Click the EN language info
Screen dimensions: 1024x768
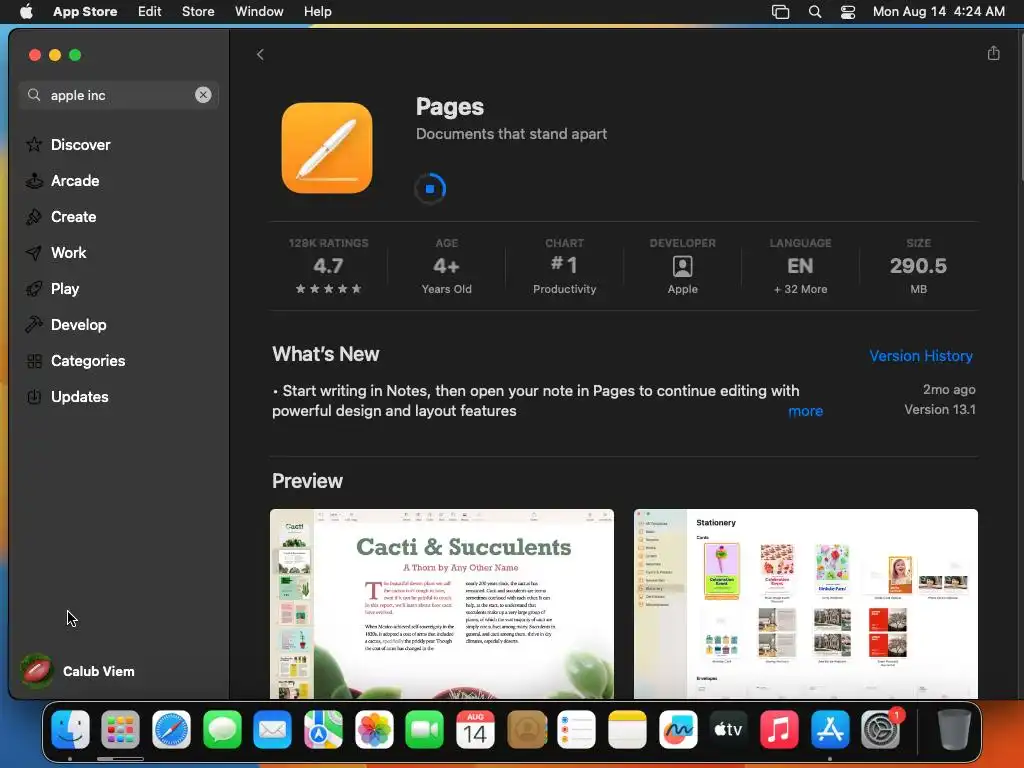tap(801, 266)
